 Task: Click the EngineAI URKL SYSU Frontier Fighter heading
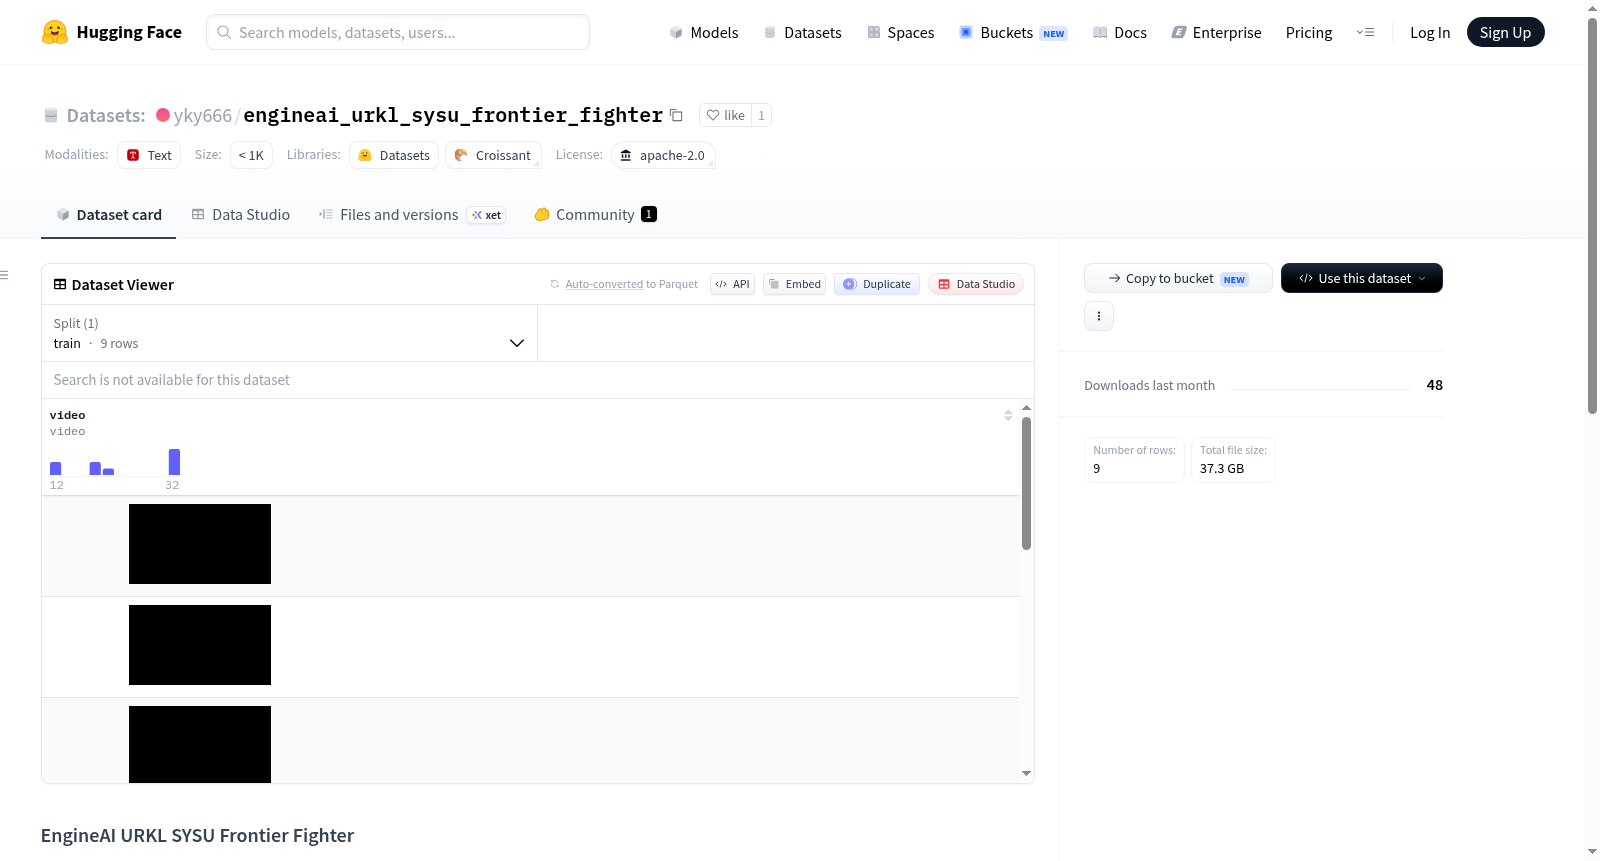(197, 835)
